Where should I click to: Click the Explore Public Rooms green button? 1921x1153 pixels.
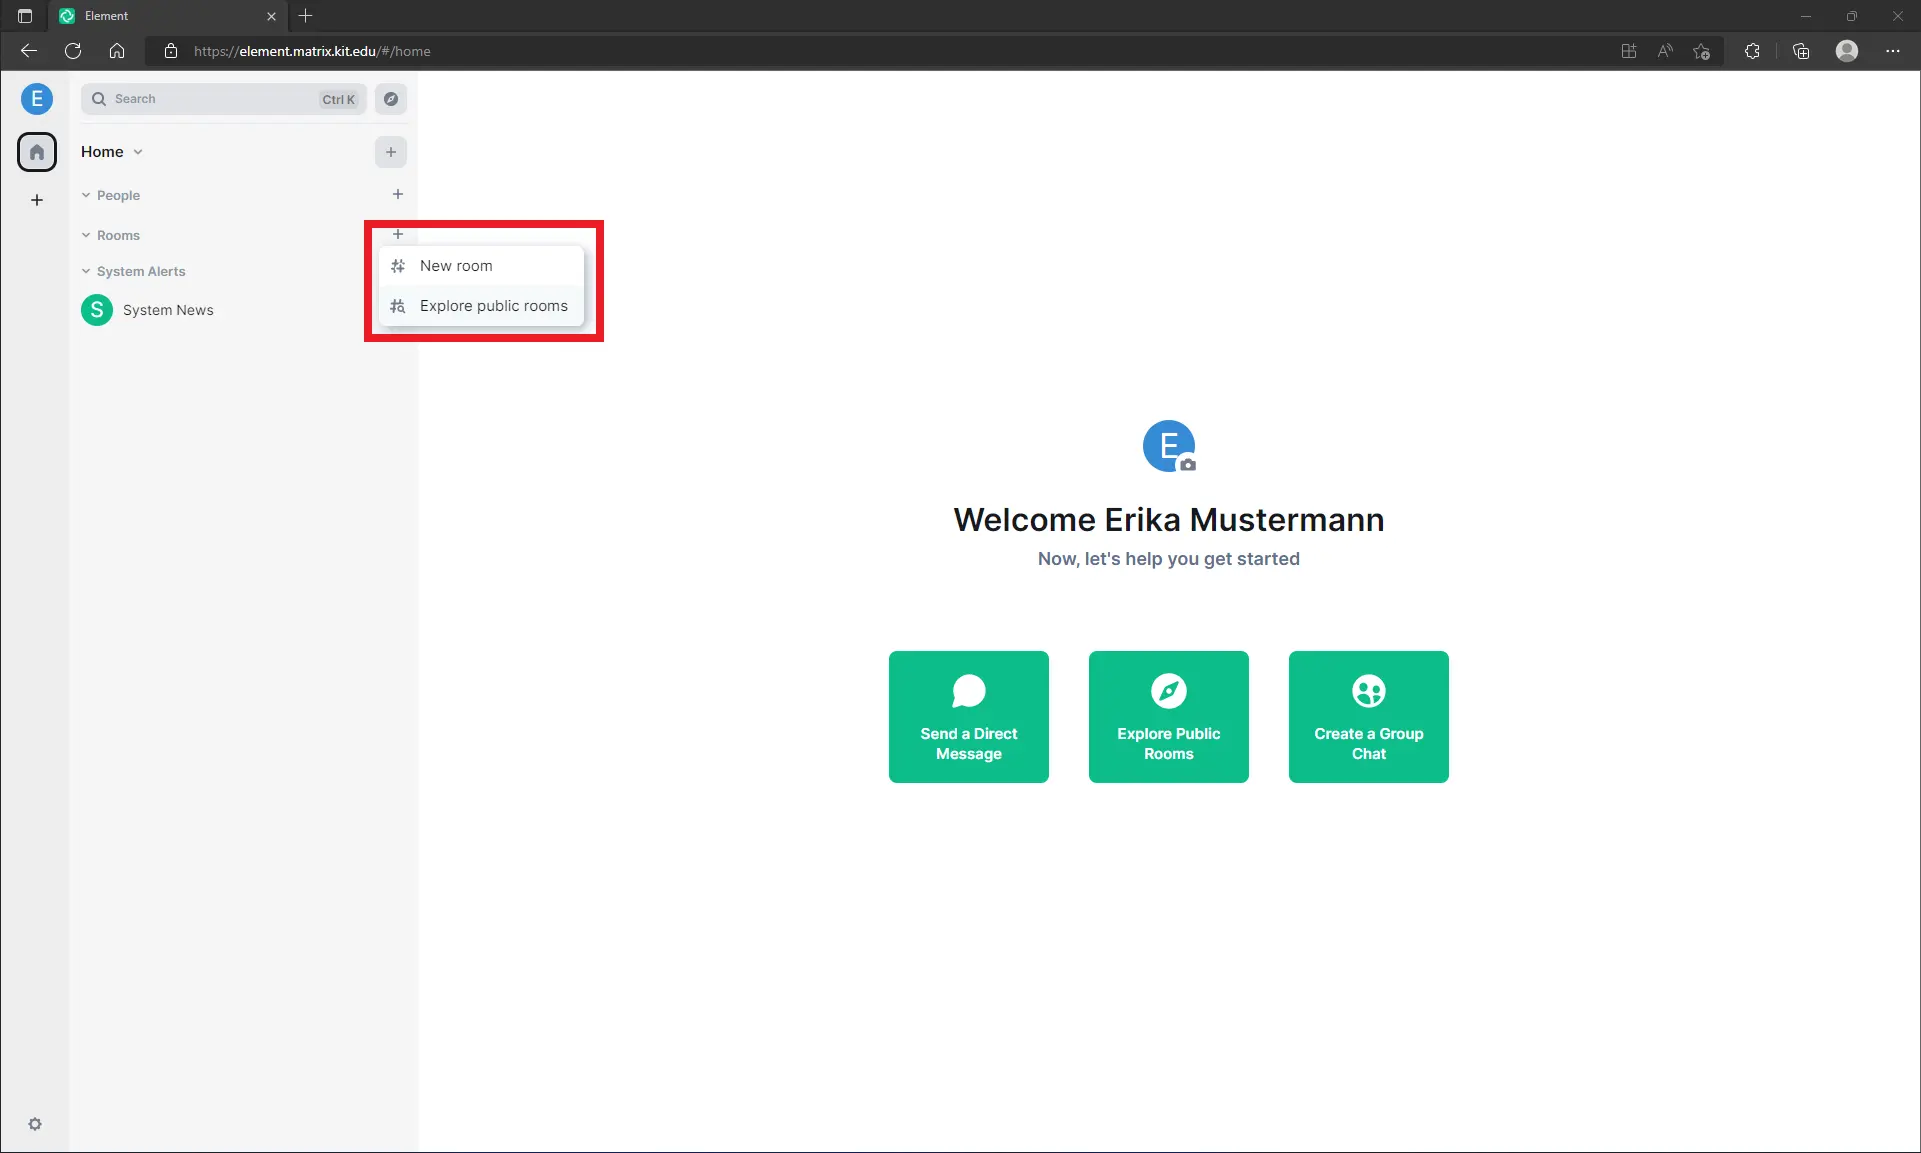pyautogui.click(x=1168, y=717)
